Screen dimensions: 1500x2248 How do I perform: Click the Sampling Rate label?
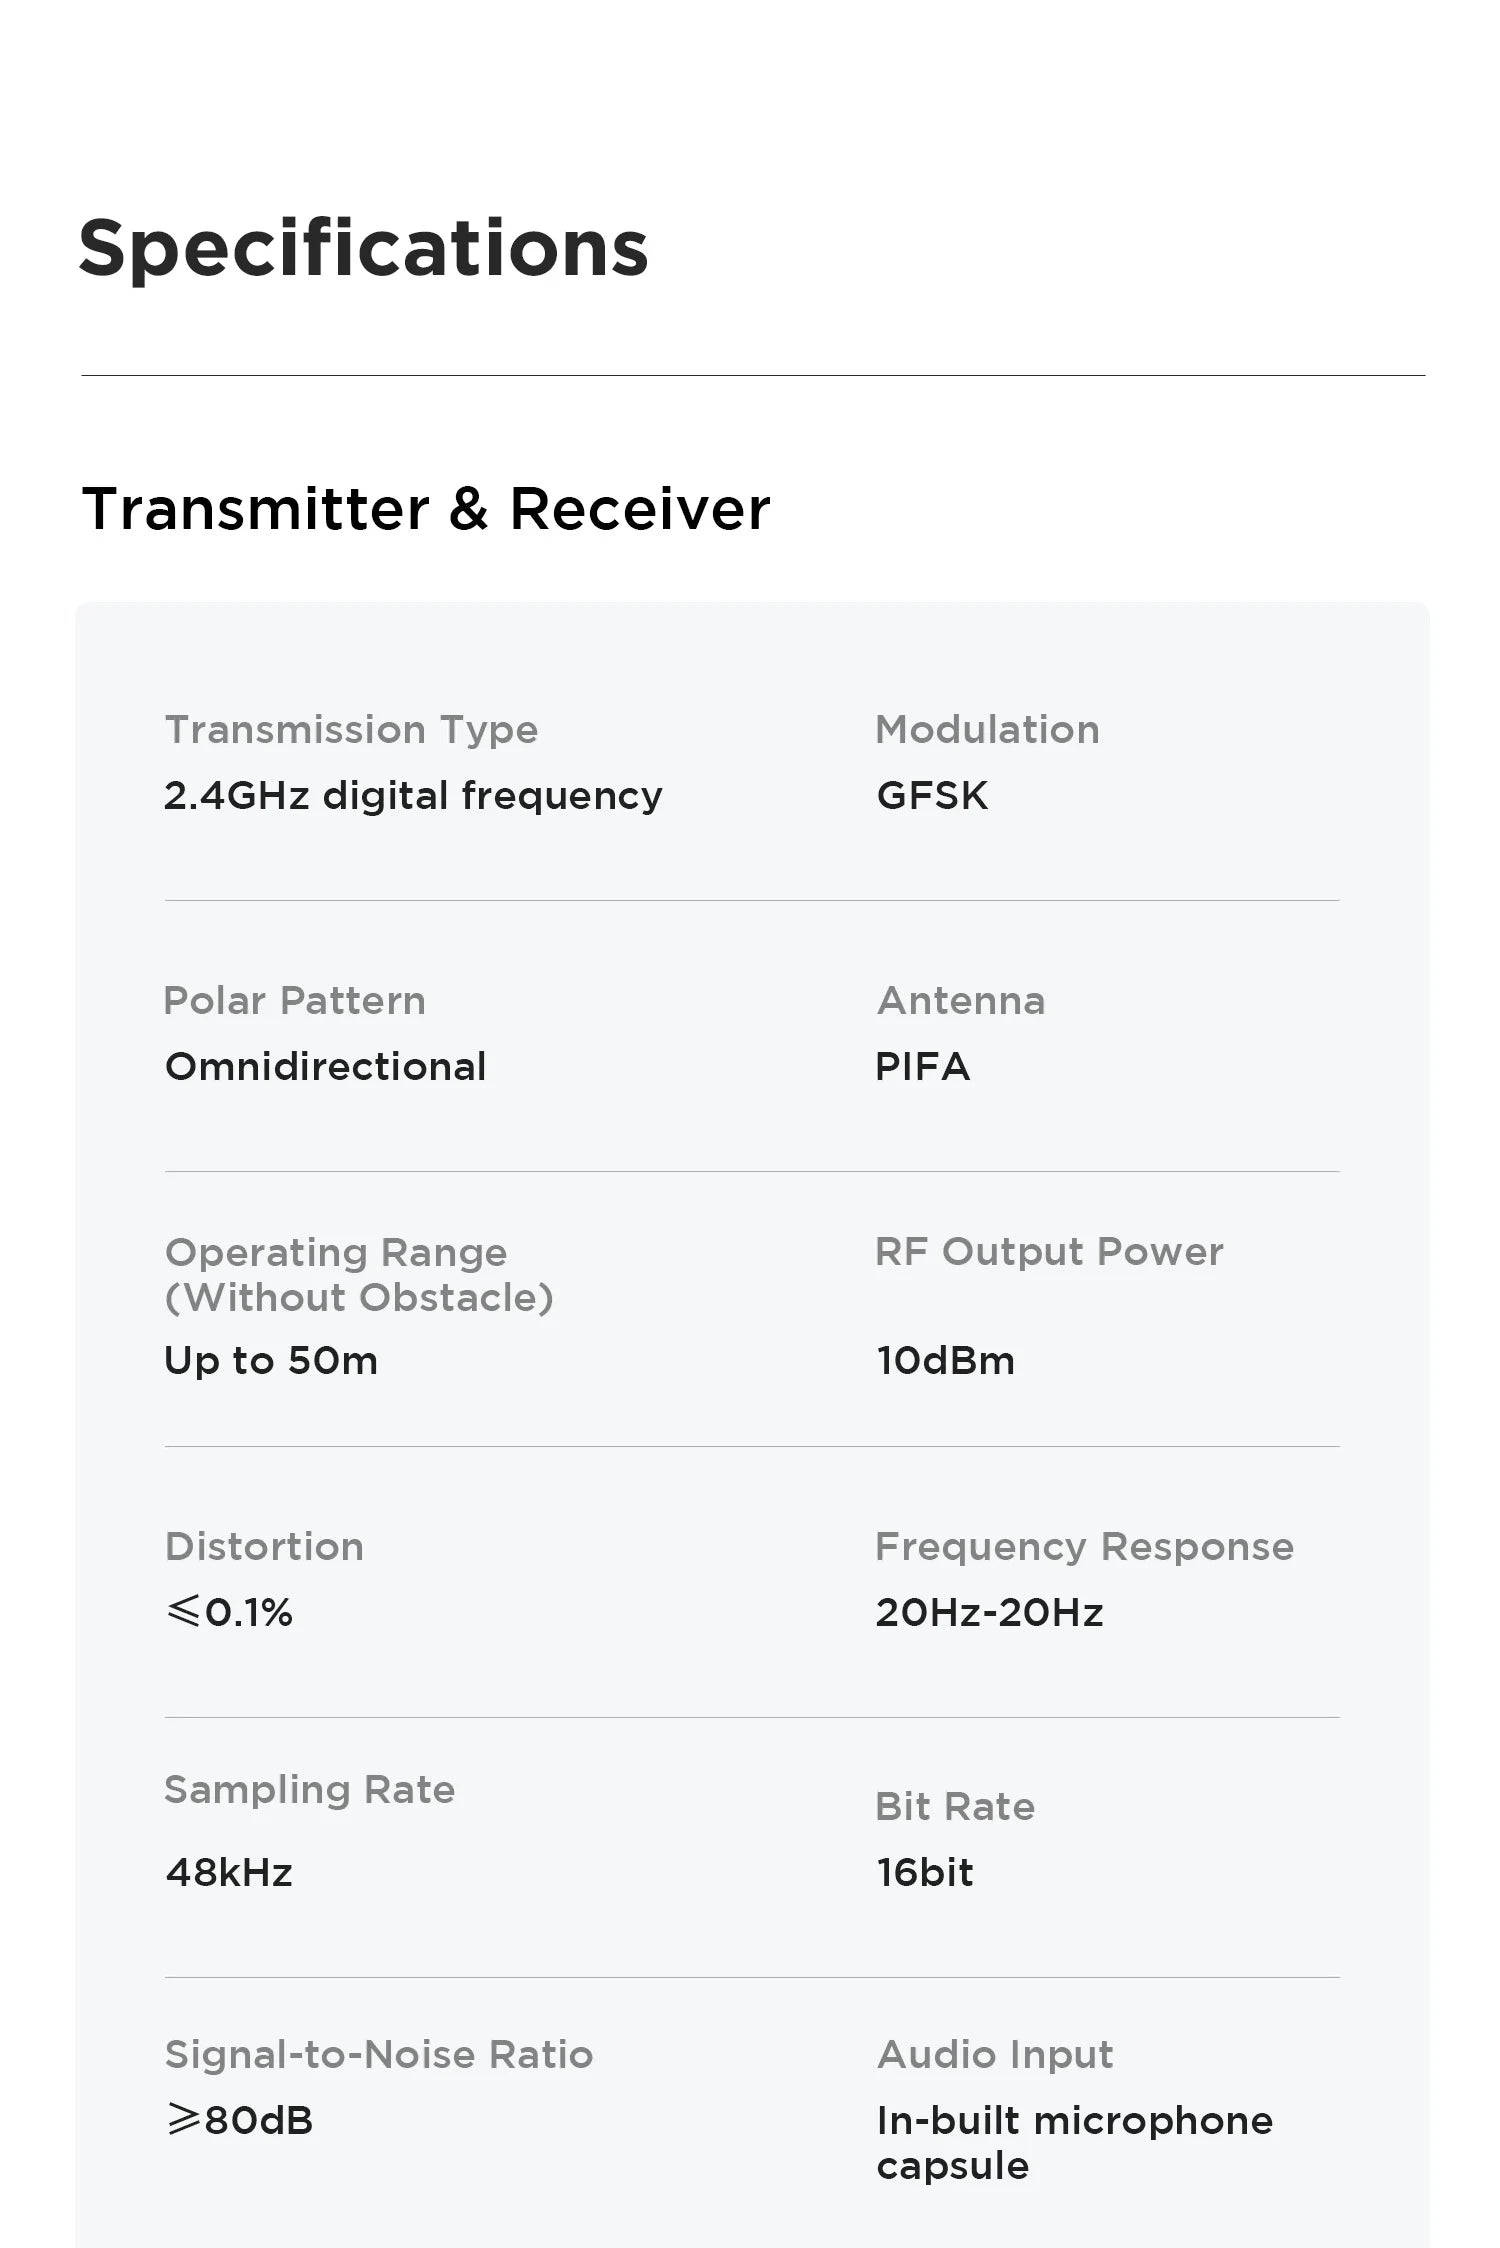309,1790
